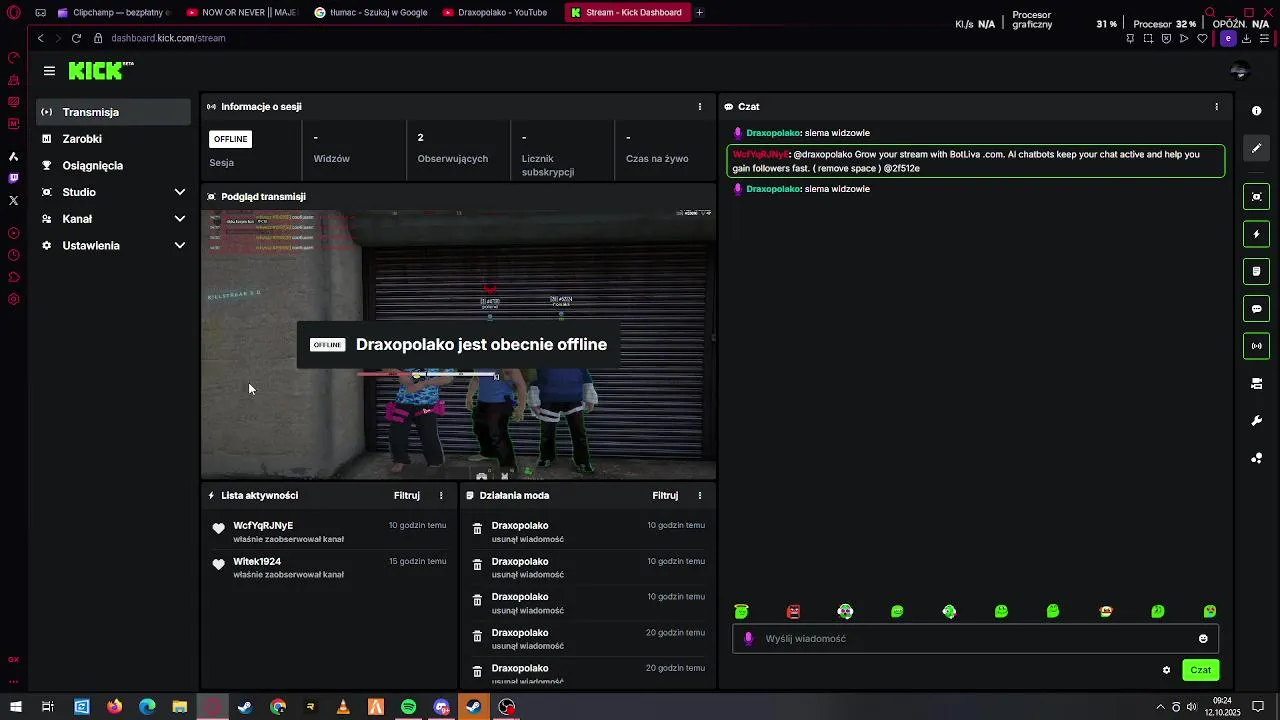This screenshot has width=1280, height=720.
Task: Click the first Draxopolako username in chat
Action: (773, 133)
